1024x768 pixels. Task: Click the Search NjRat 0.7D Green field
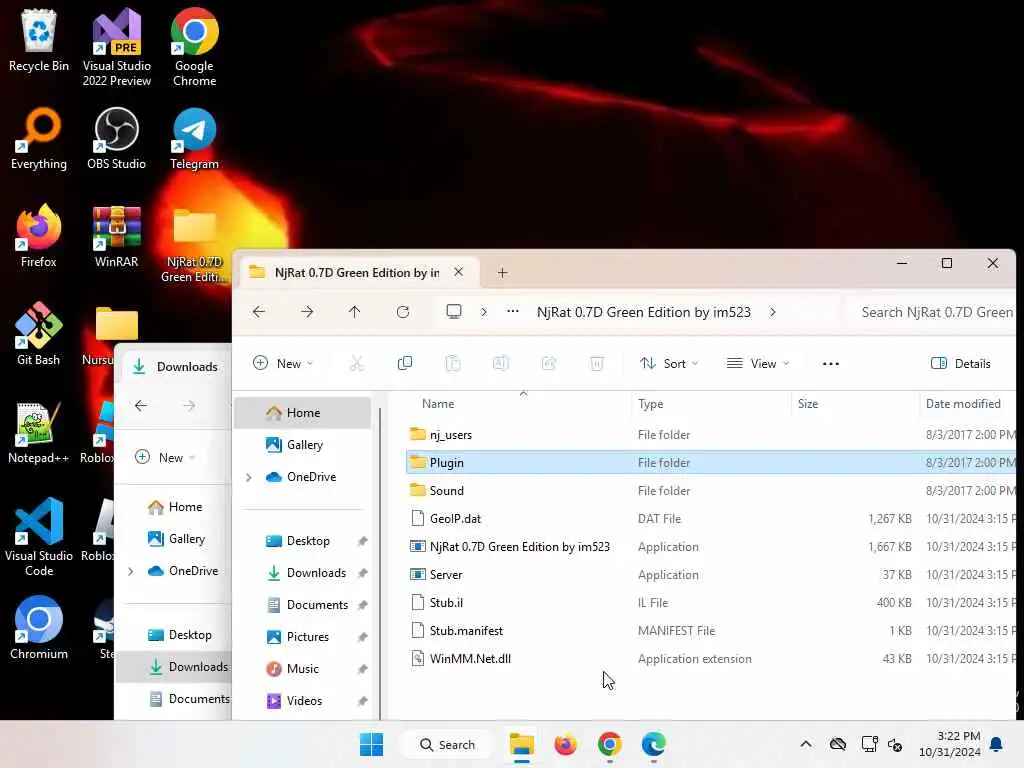point(931,312)
